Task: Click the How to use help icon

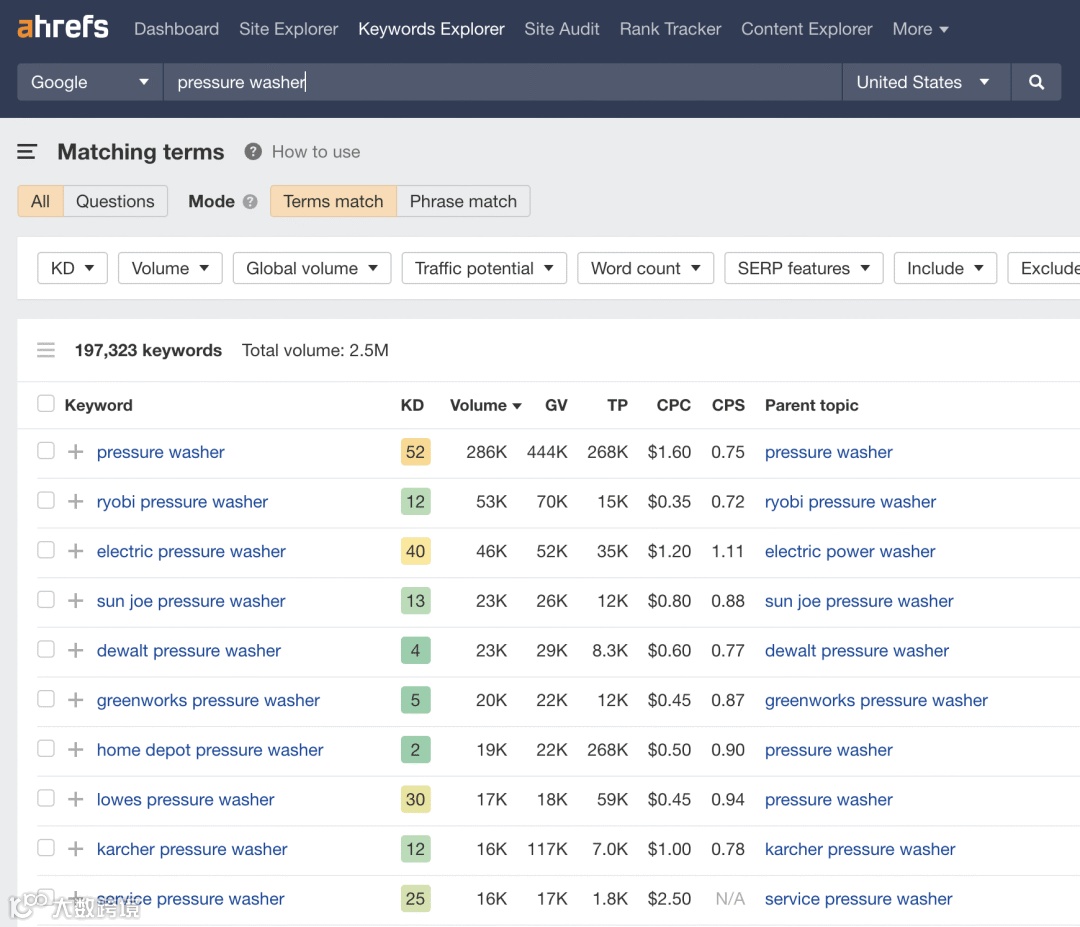Action: (253, 152)
